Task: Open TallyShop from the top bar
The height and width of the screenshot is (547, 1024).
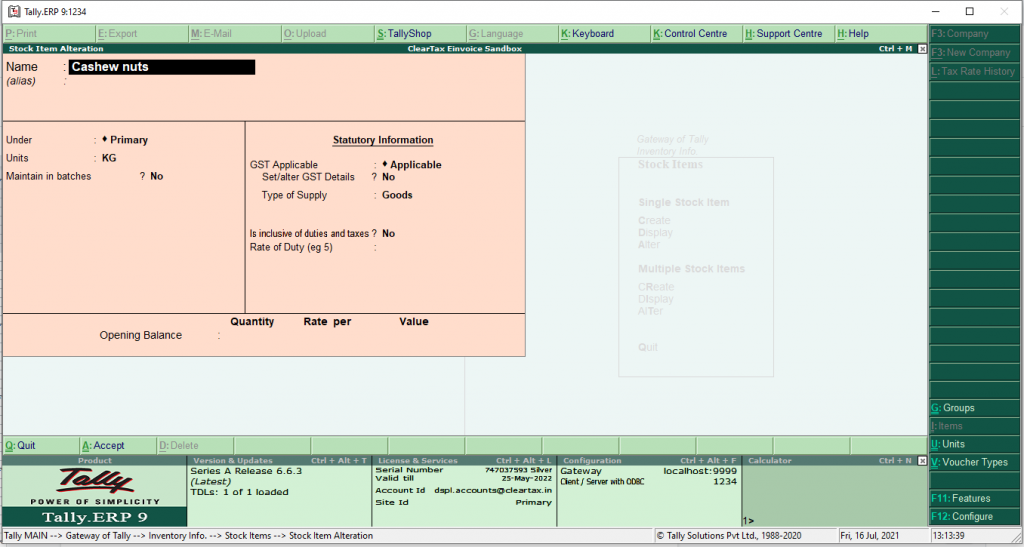Action: pos(404,33)
